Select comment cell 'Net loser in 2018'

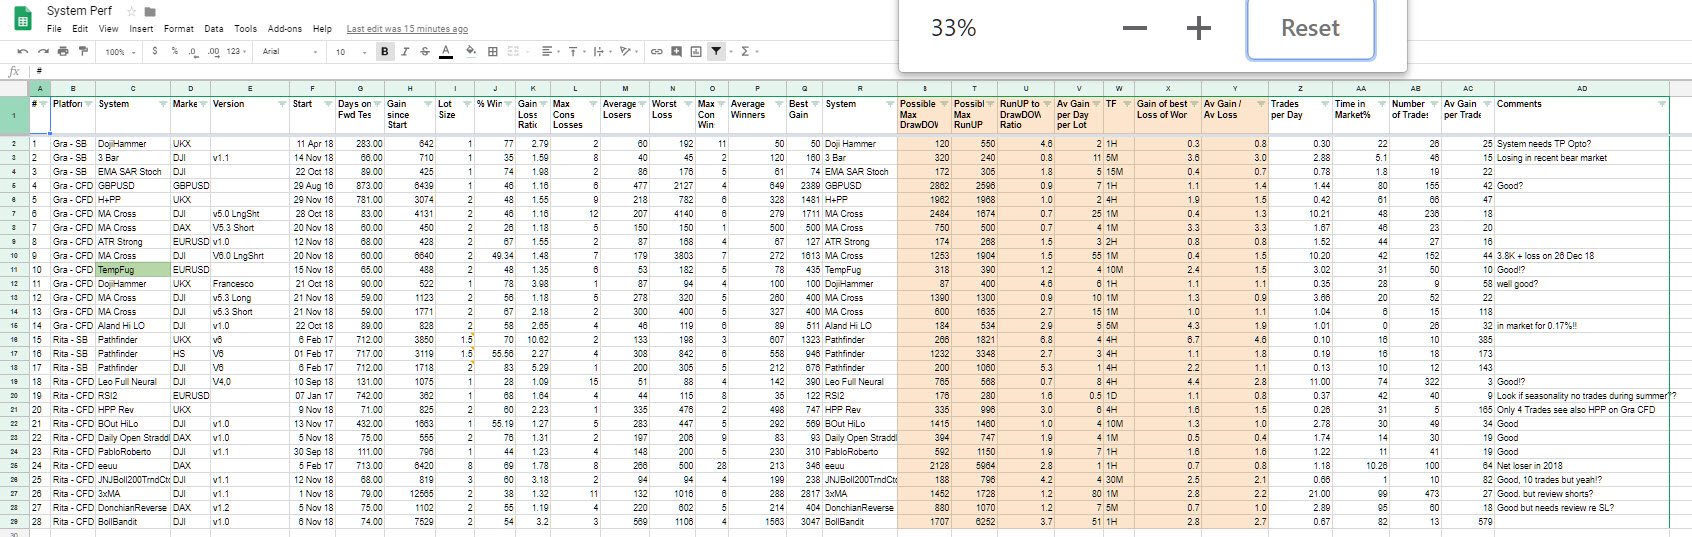pos(1582,466)
